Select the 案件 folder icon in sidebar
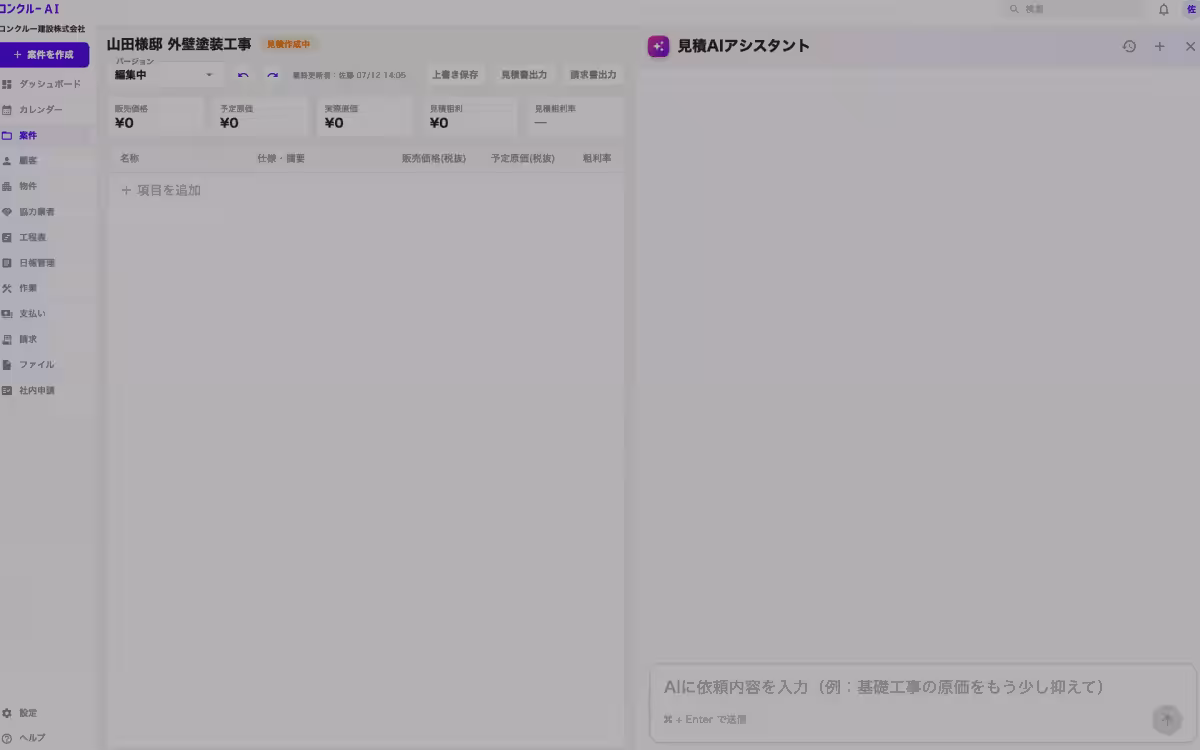Viewport: 1200px width, 750px height. coord(7,135)
